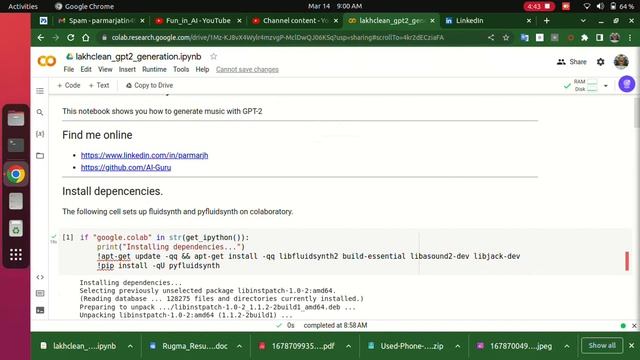Run code cell 1
This screenshot has width=640, height=360.
coord(68,237)
